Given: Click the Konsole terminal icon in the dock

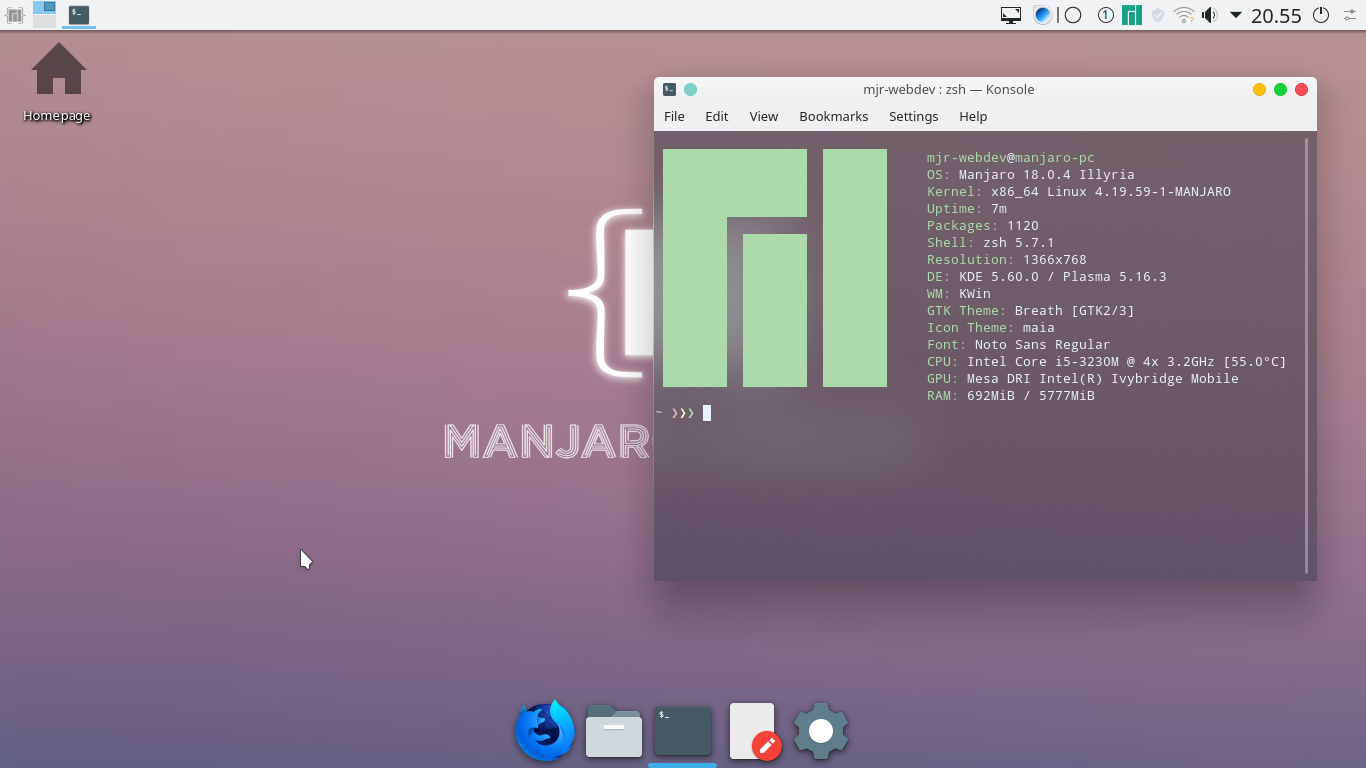Looking at the screenshot, I should pyautogui.click(x=683, y=731).
